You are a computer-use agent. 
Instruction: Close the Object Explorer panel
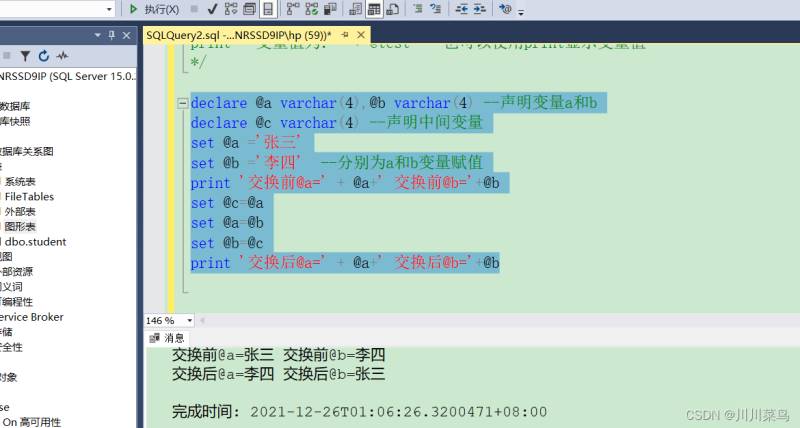[x=127, y=35]
